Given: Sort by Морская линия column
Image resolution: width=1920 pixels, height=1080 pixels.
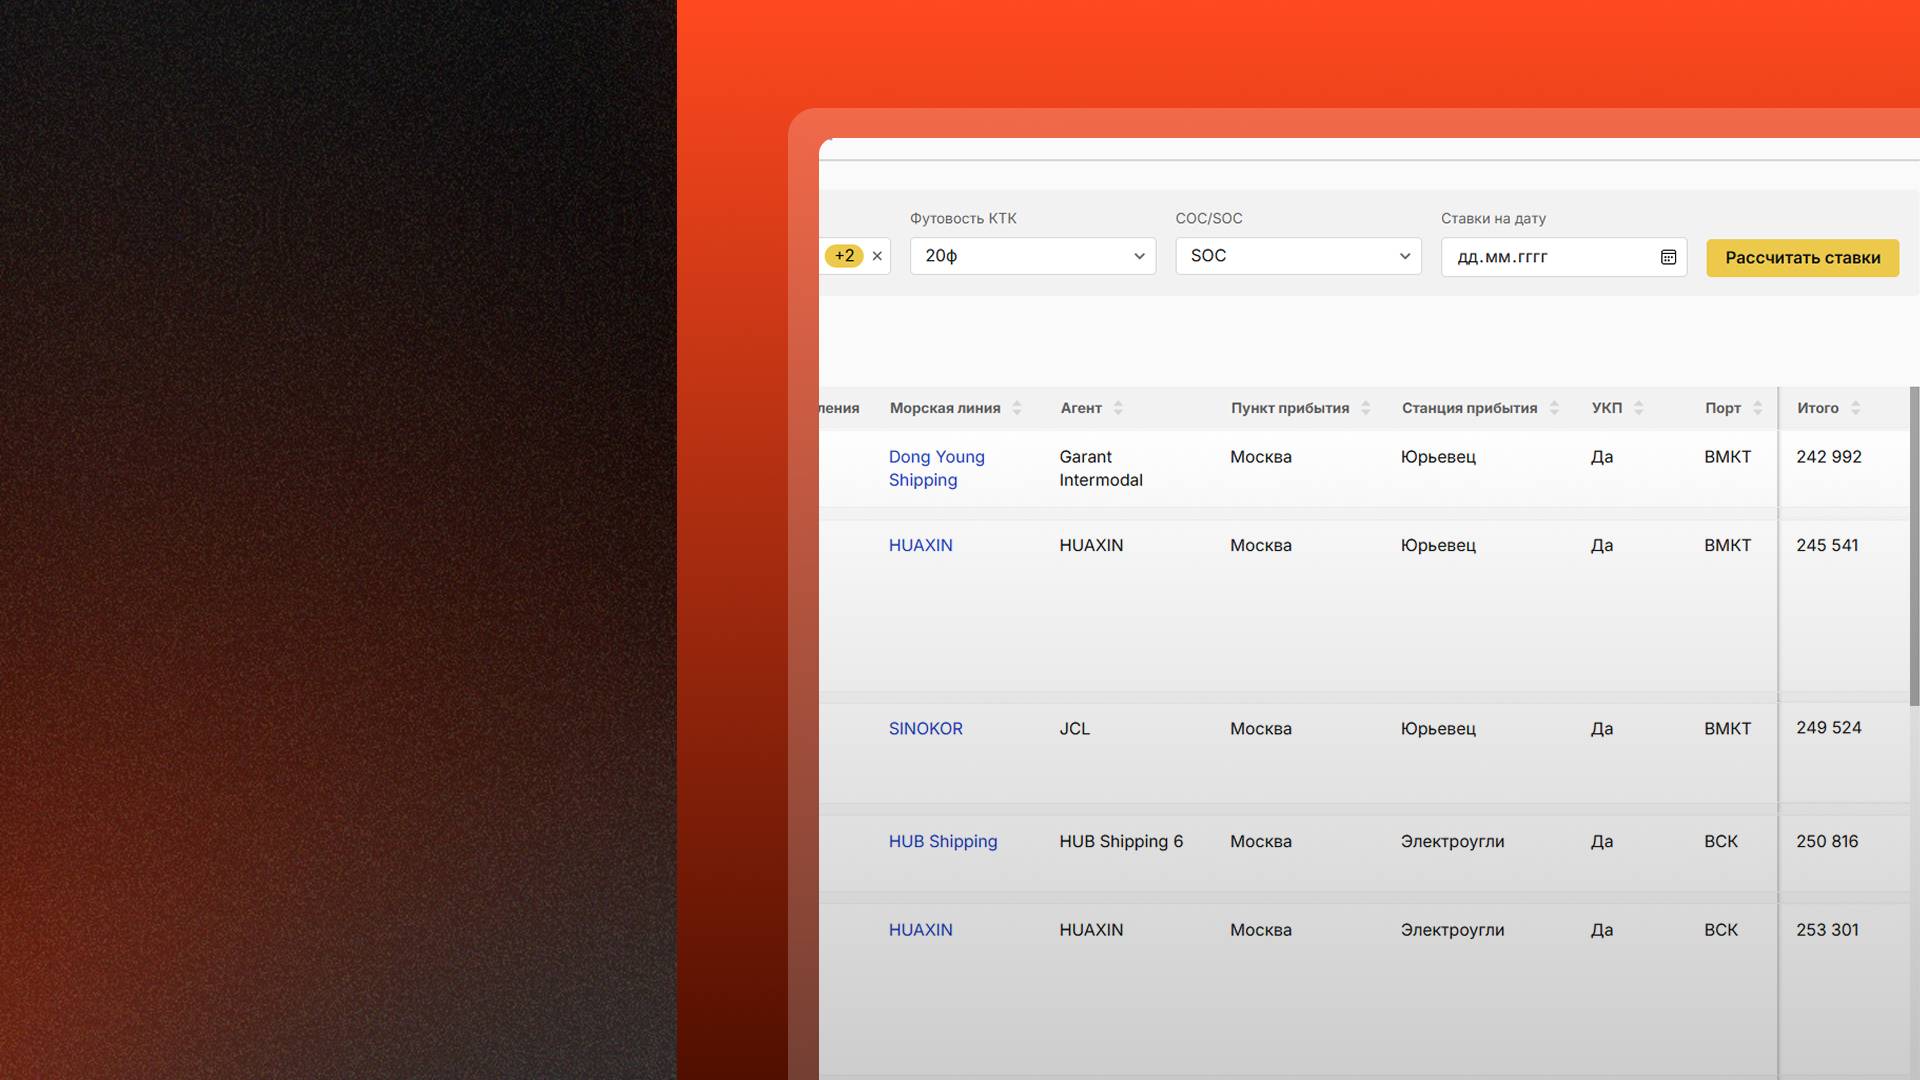Looking at the screenshot, I should (1016, 408).
